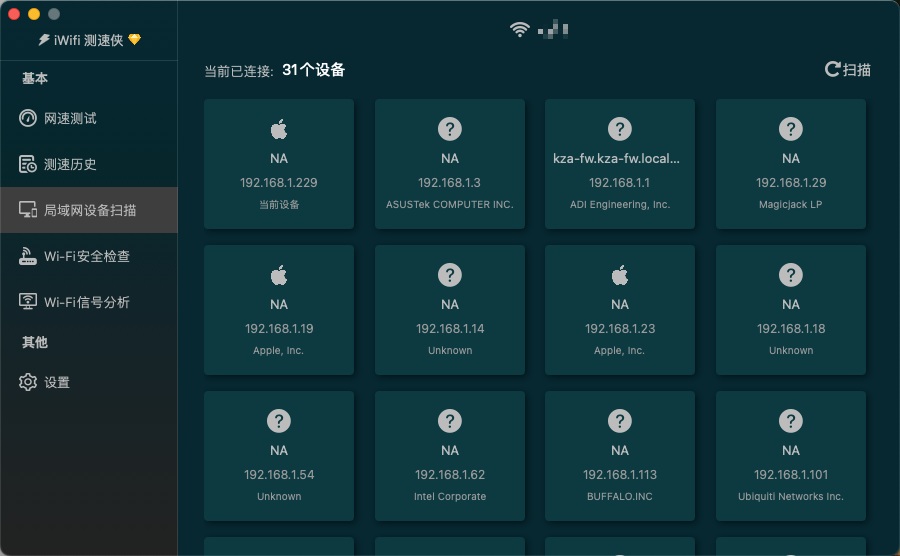Image resolution: width=900 pixels, height=556 pixels.
Task: Click the IP address 192.168.1.1
Action: 619,182
